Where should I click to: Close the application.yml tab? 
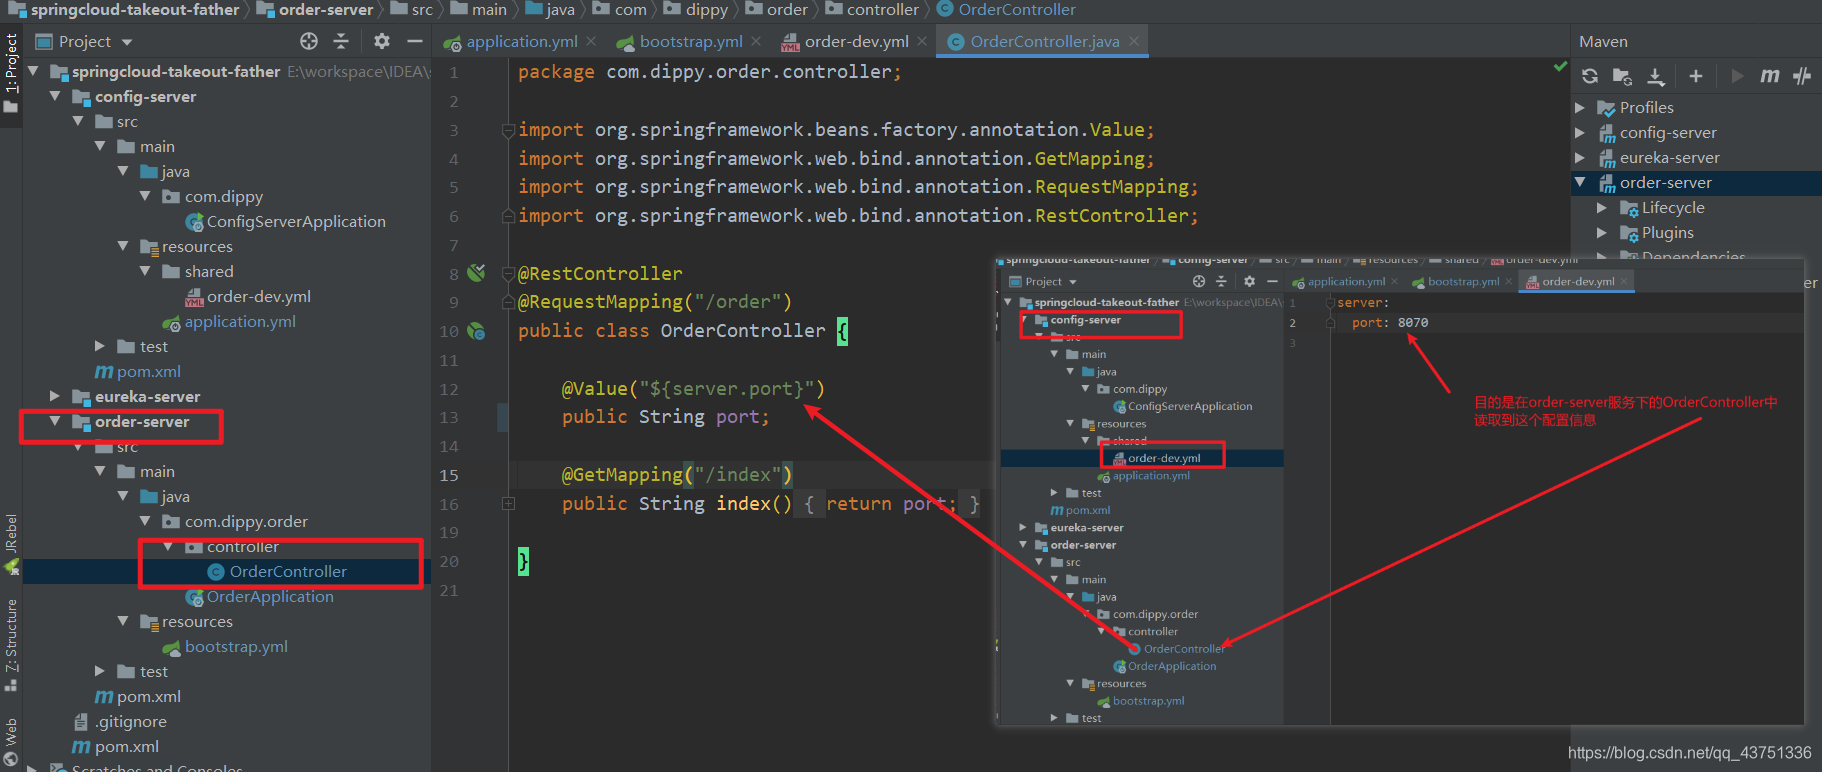point(591,41)
